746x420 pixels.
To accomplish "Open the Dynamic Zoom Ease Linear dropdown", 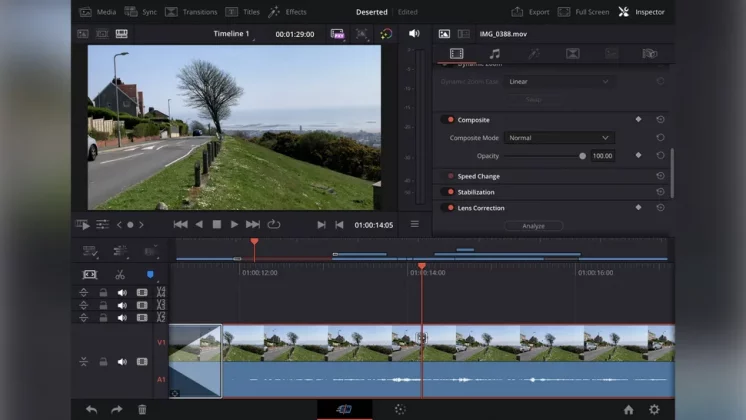I will click(559, 82).
